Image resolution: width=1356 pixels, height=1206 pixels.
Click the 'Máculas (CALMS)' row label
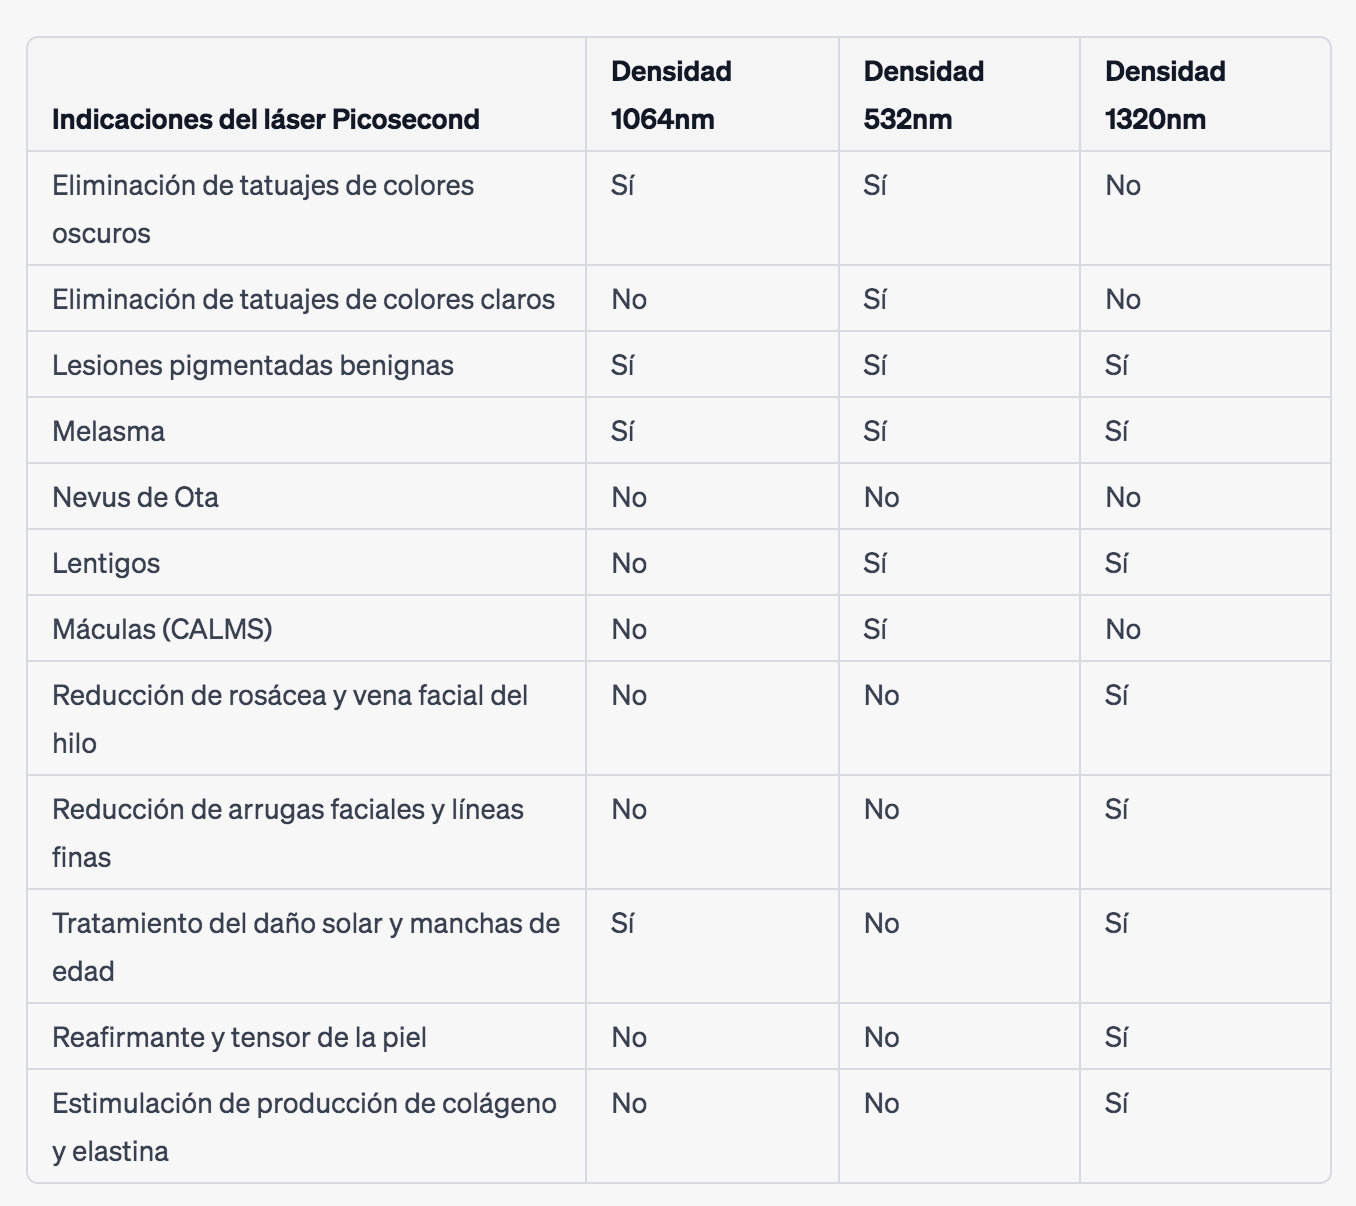[x=162, y=629]
